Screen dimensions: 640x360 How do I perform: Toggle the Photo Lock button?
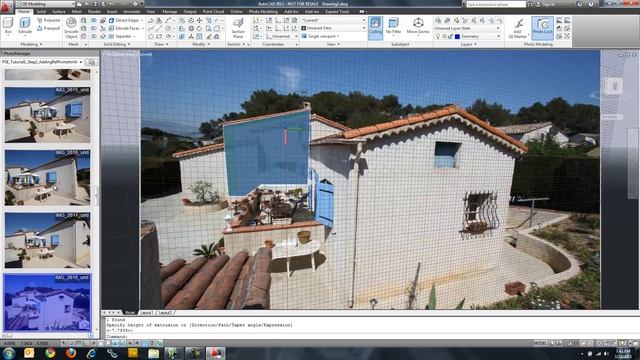(x=542, y=27)
